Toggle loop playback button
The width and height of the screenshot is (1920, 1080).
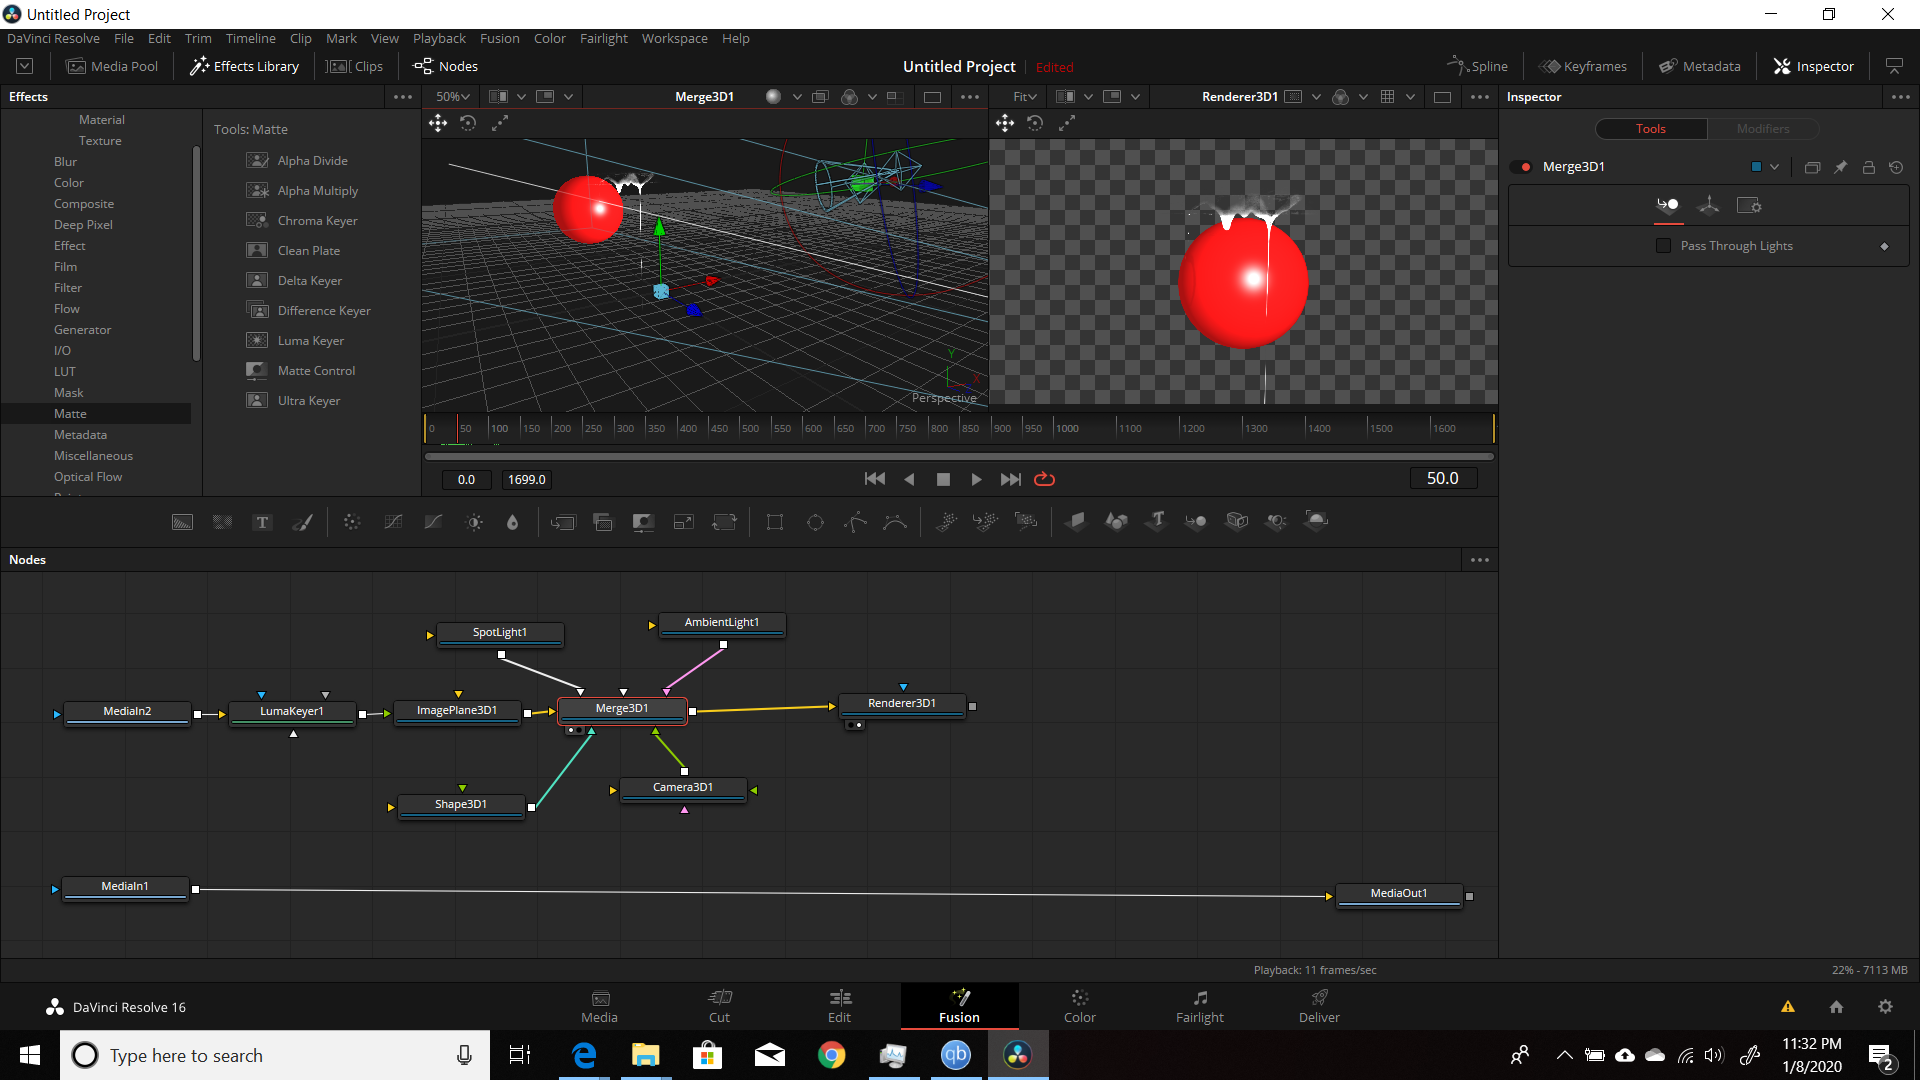click(1044, 479)
